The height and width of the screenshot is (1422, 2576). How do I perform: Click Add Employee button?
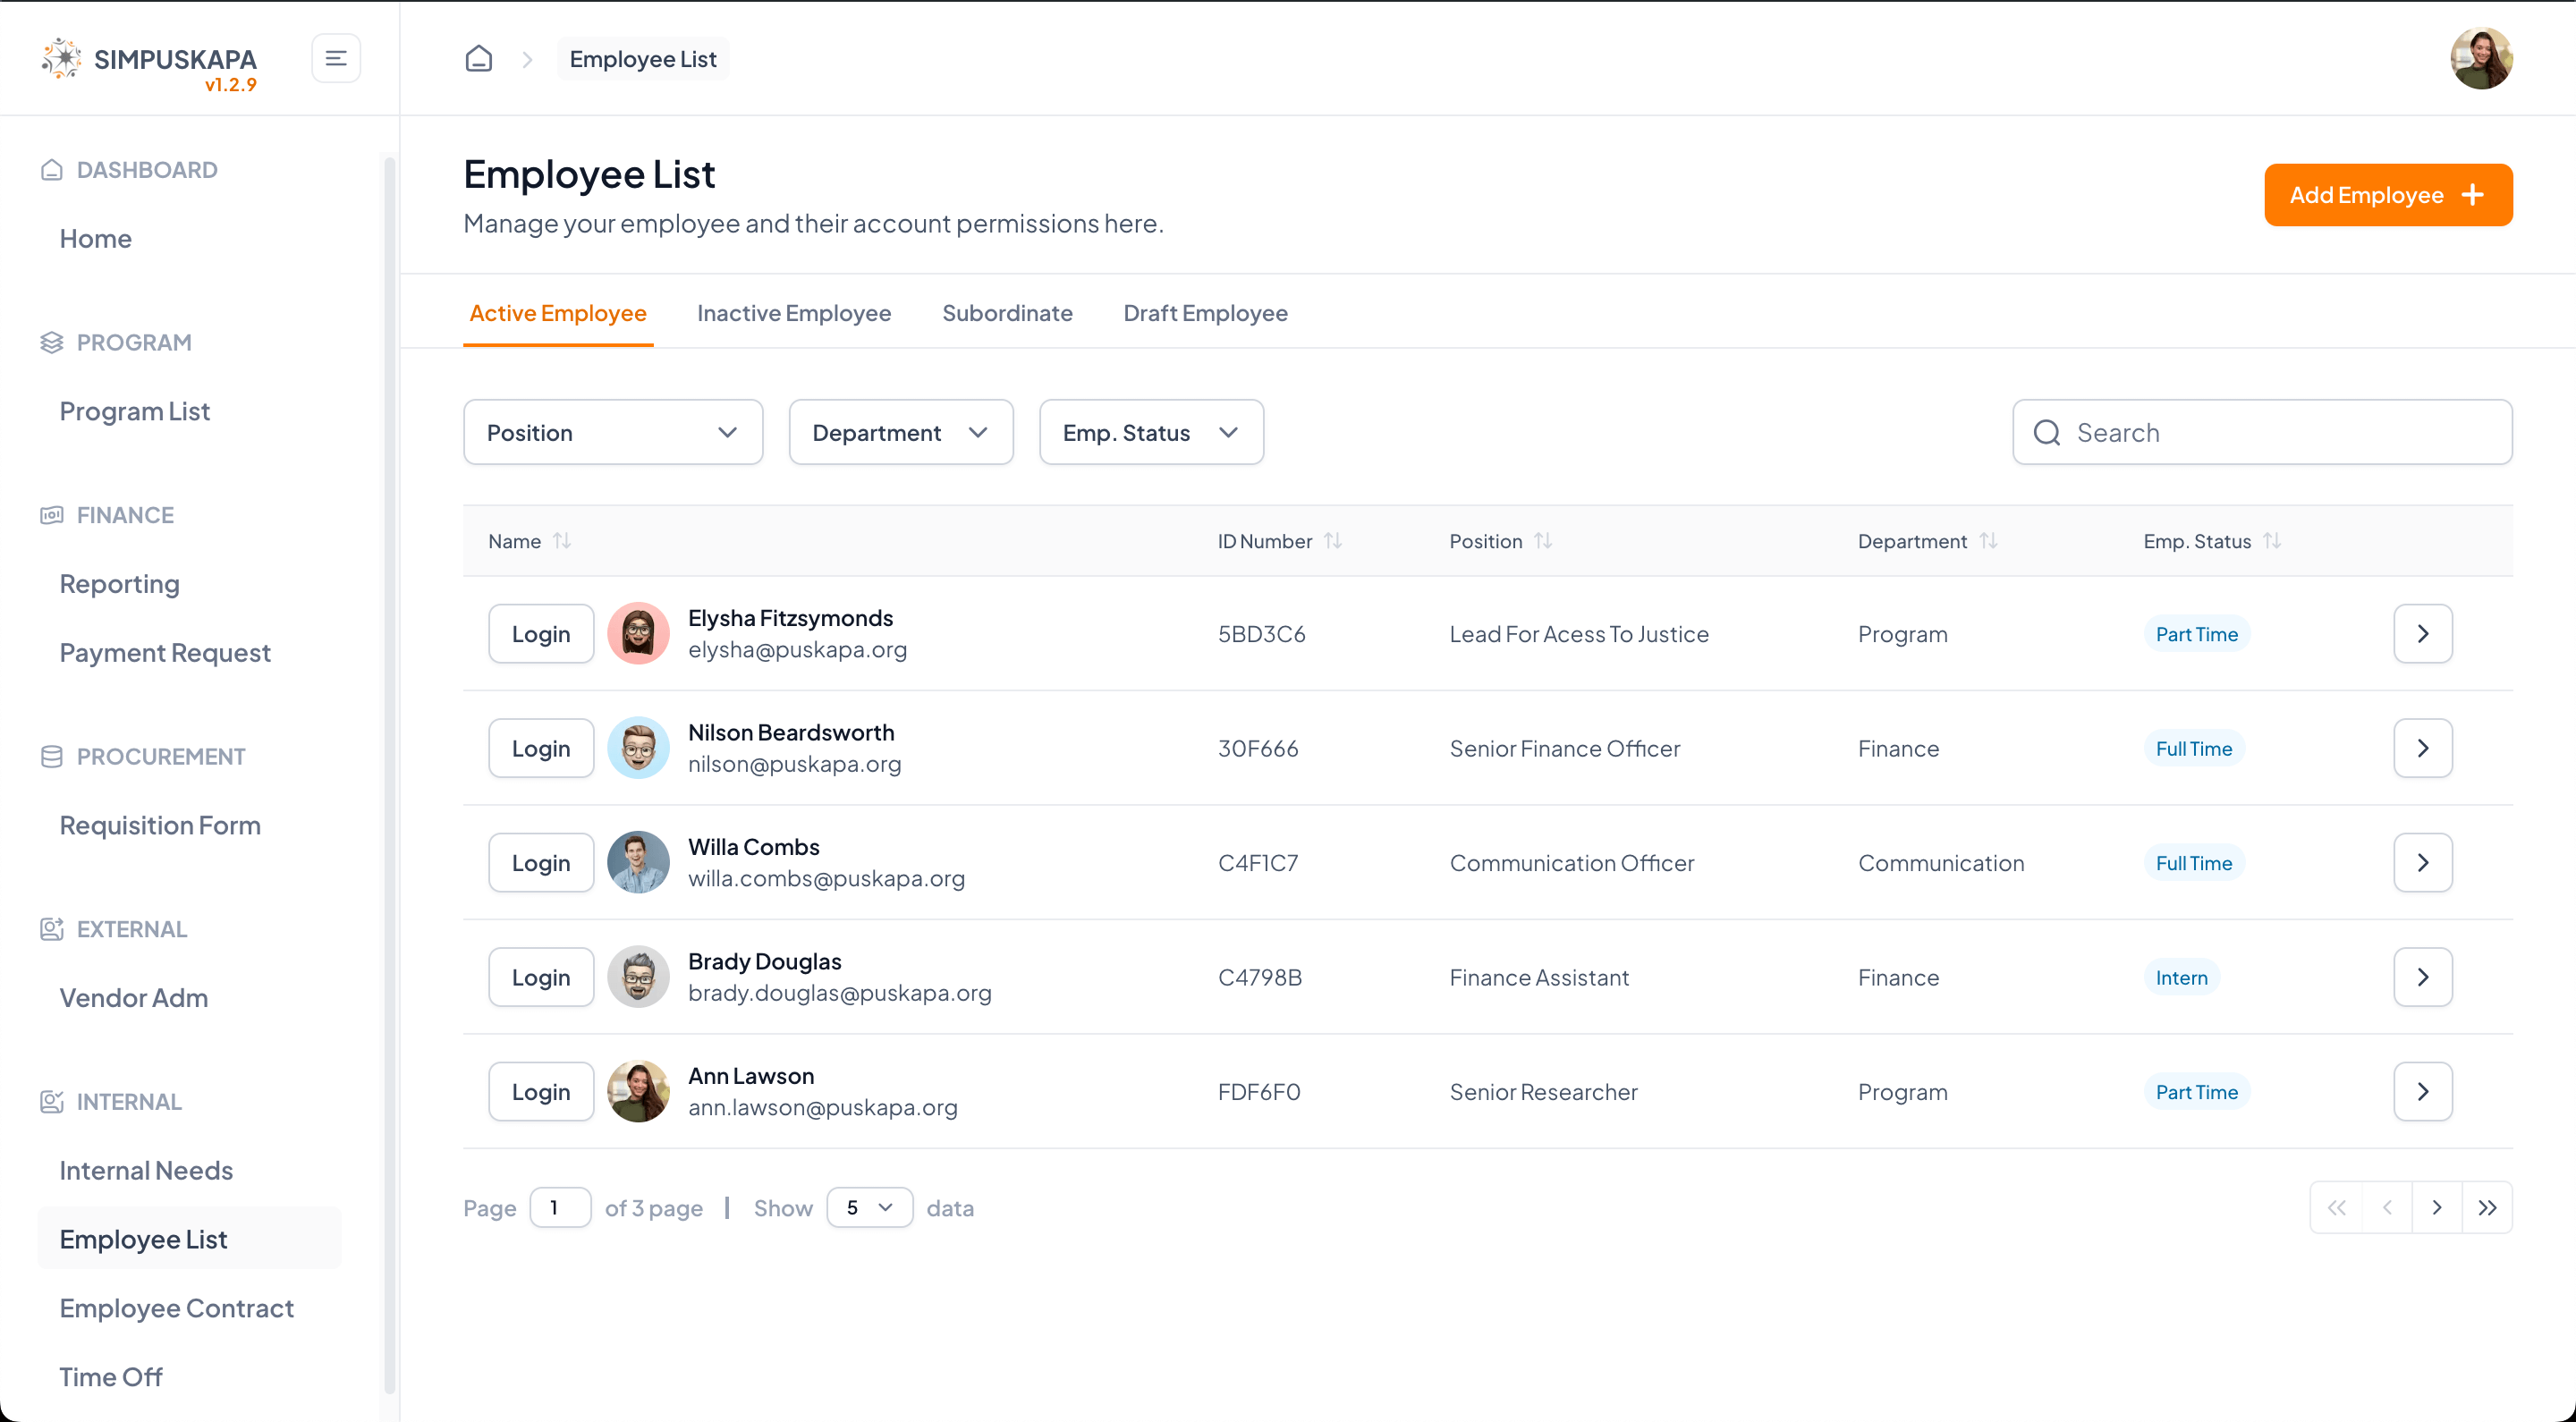[x=2387, y=194]
